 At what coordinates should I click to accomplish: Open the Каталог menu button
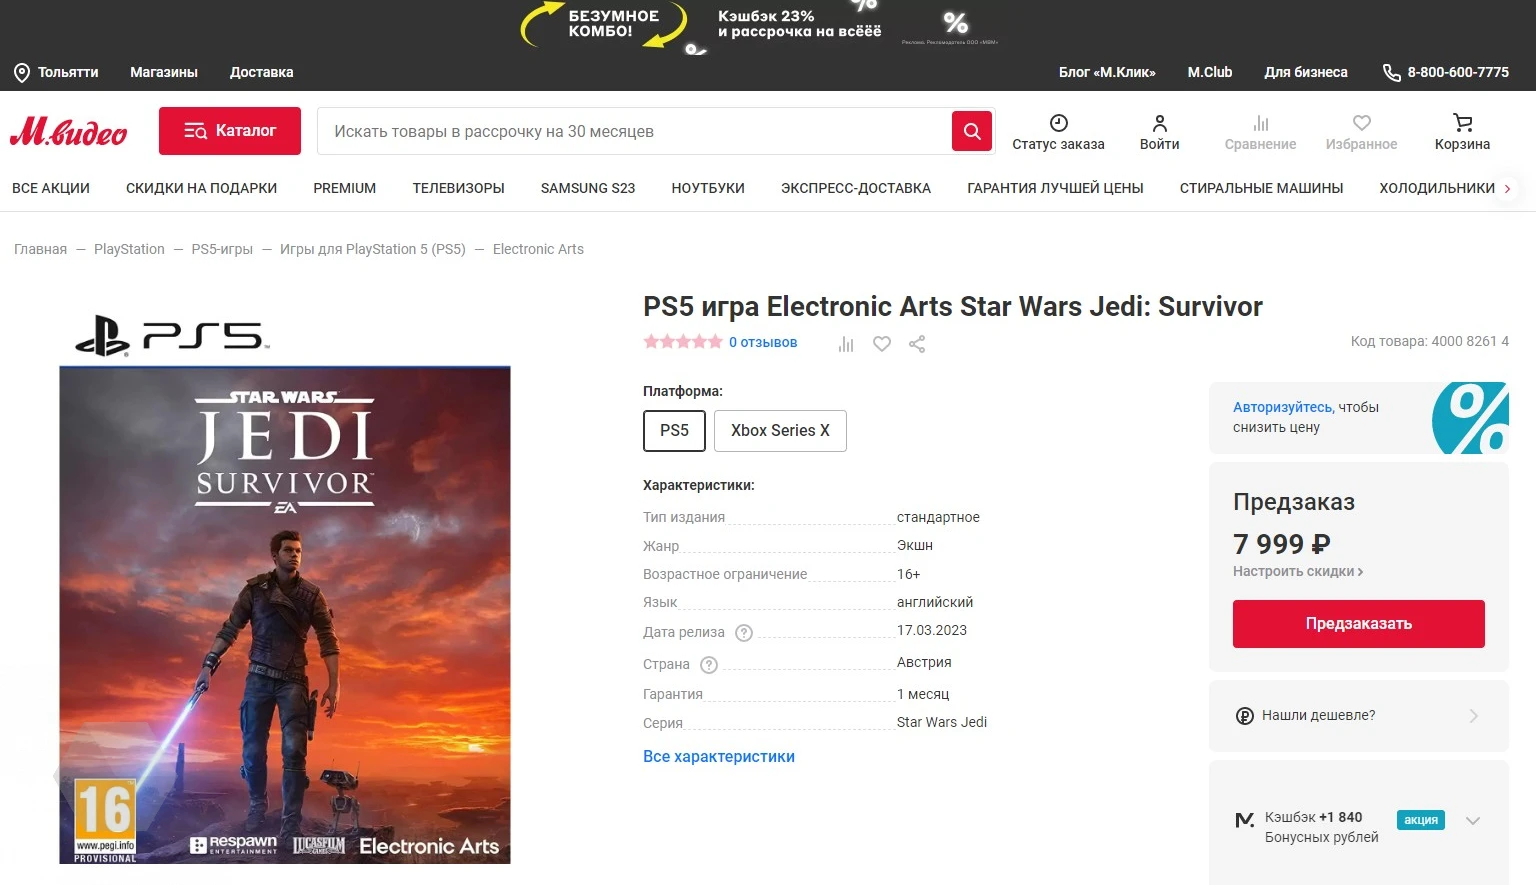(x=230, y=131)
